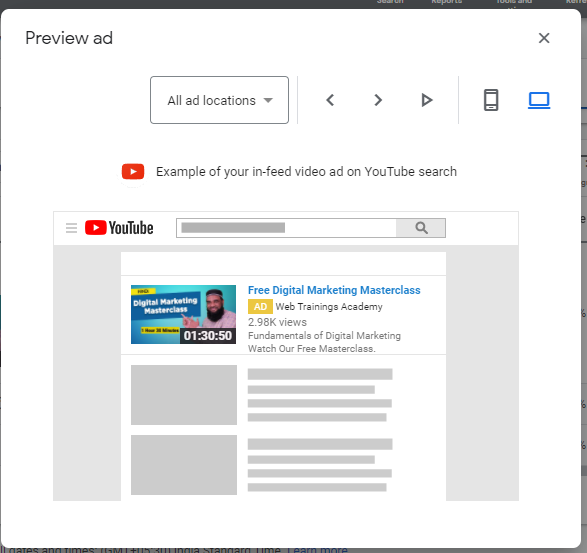Open the Digital Marketing Masterclass thumbnail
The width and height of the screenshot is (587, 553).
click(x=183, y=315)
